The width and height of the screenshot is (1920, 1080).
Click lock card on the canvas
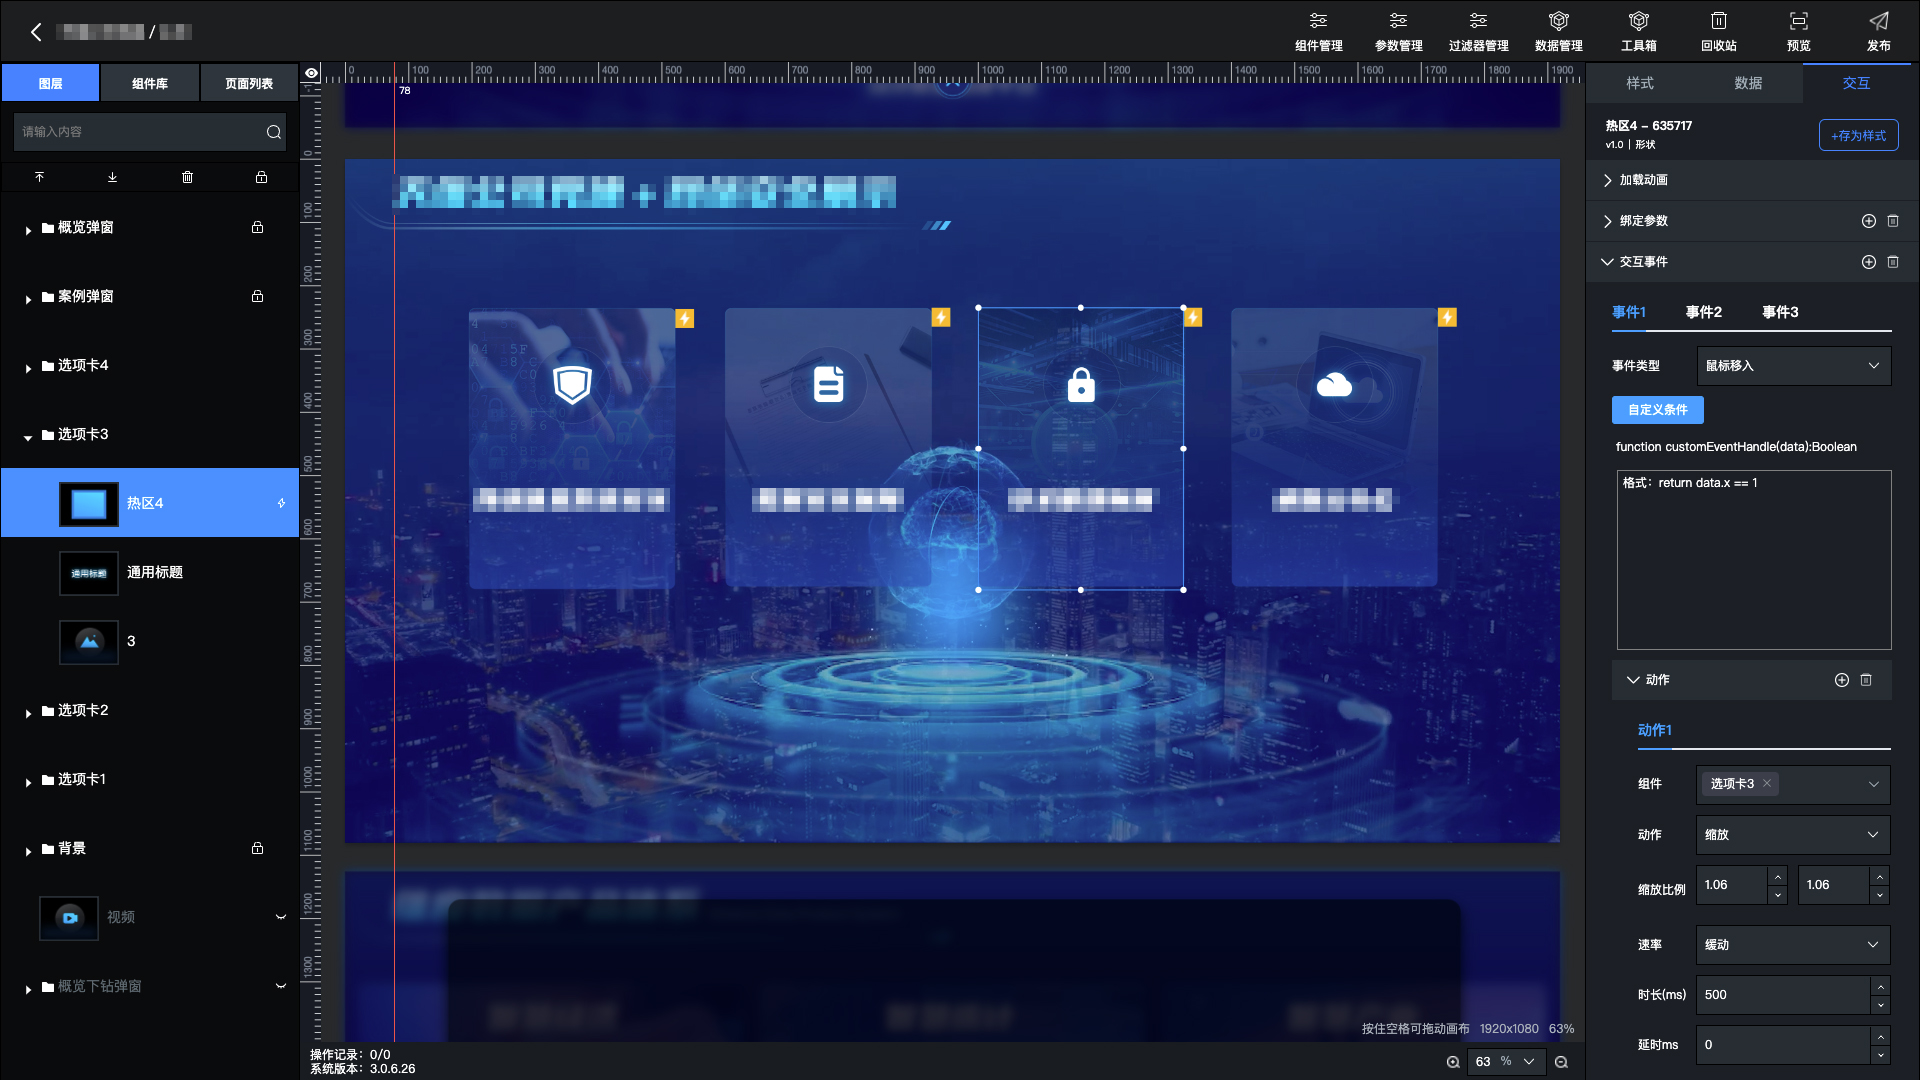point(1081,448)
